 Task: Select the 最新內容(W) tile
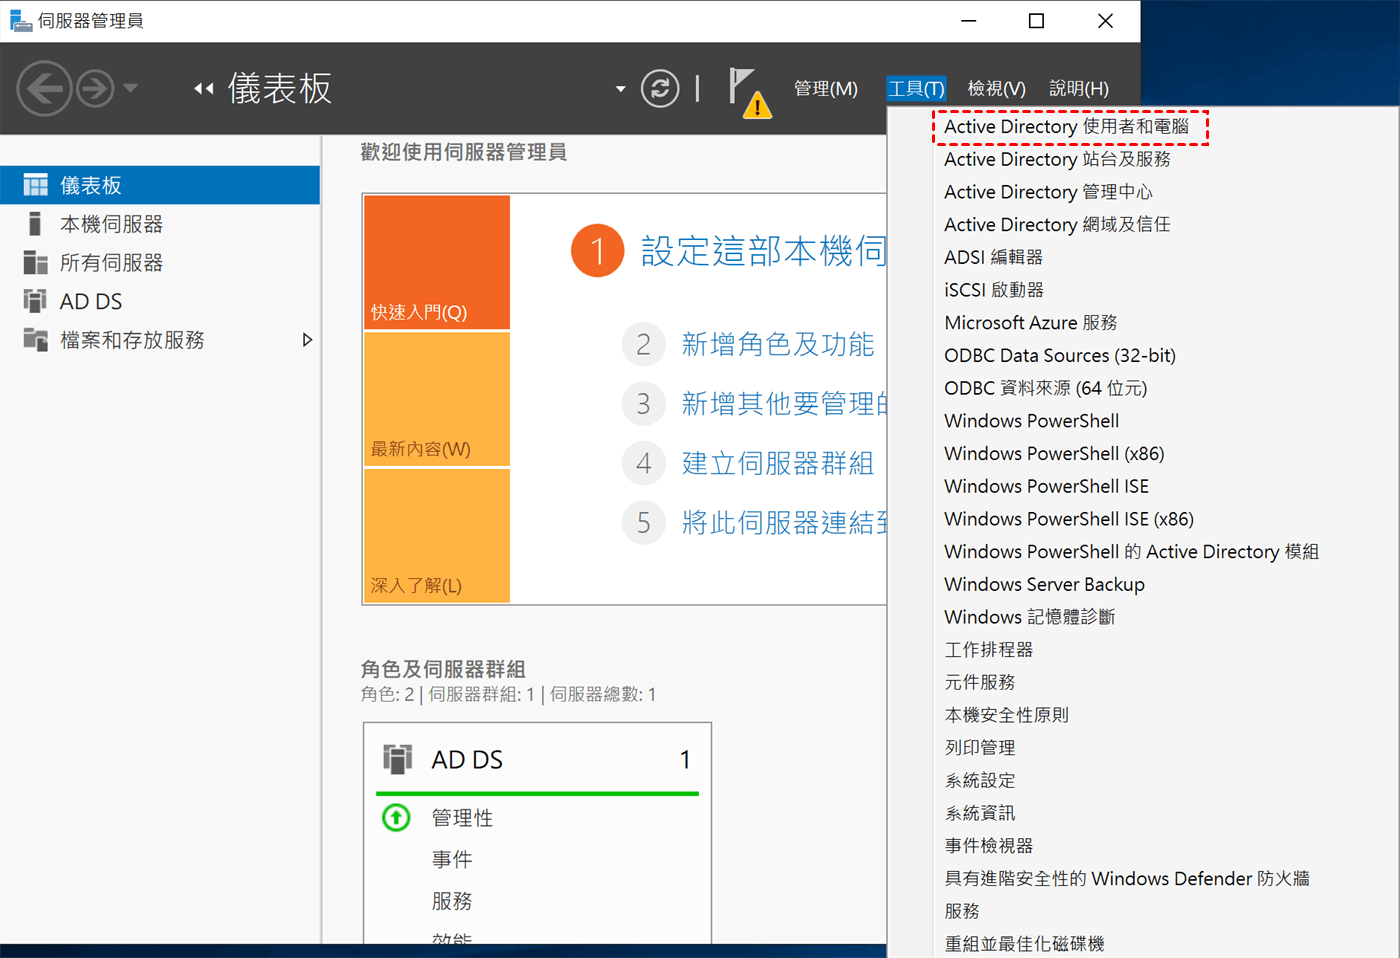pyautogui.click(x=437, y=399)
